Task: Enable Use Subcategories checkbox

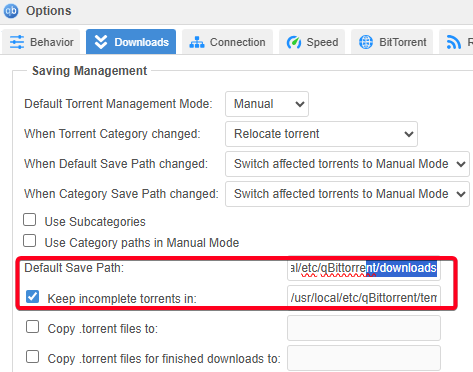Action: [30, 220]
